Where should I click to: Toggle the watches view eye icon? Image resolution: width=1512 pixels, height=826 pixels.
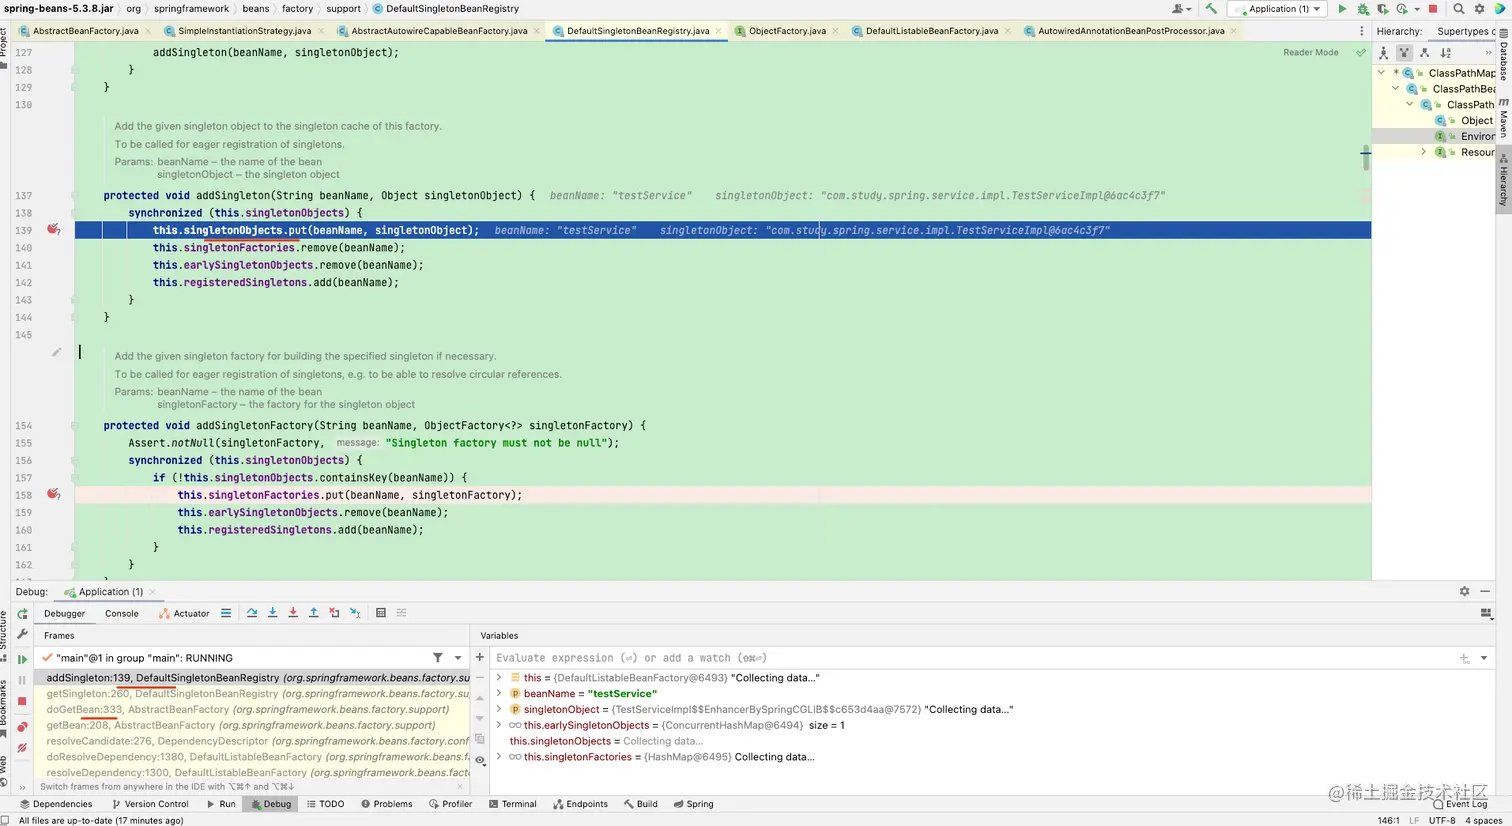coord(480,760)
